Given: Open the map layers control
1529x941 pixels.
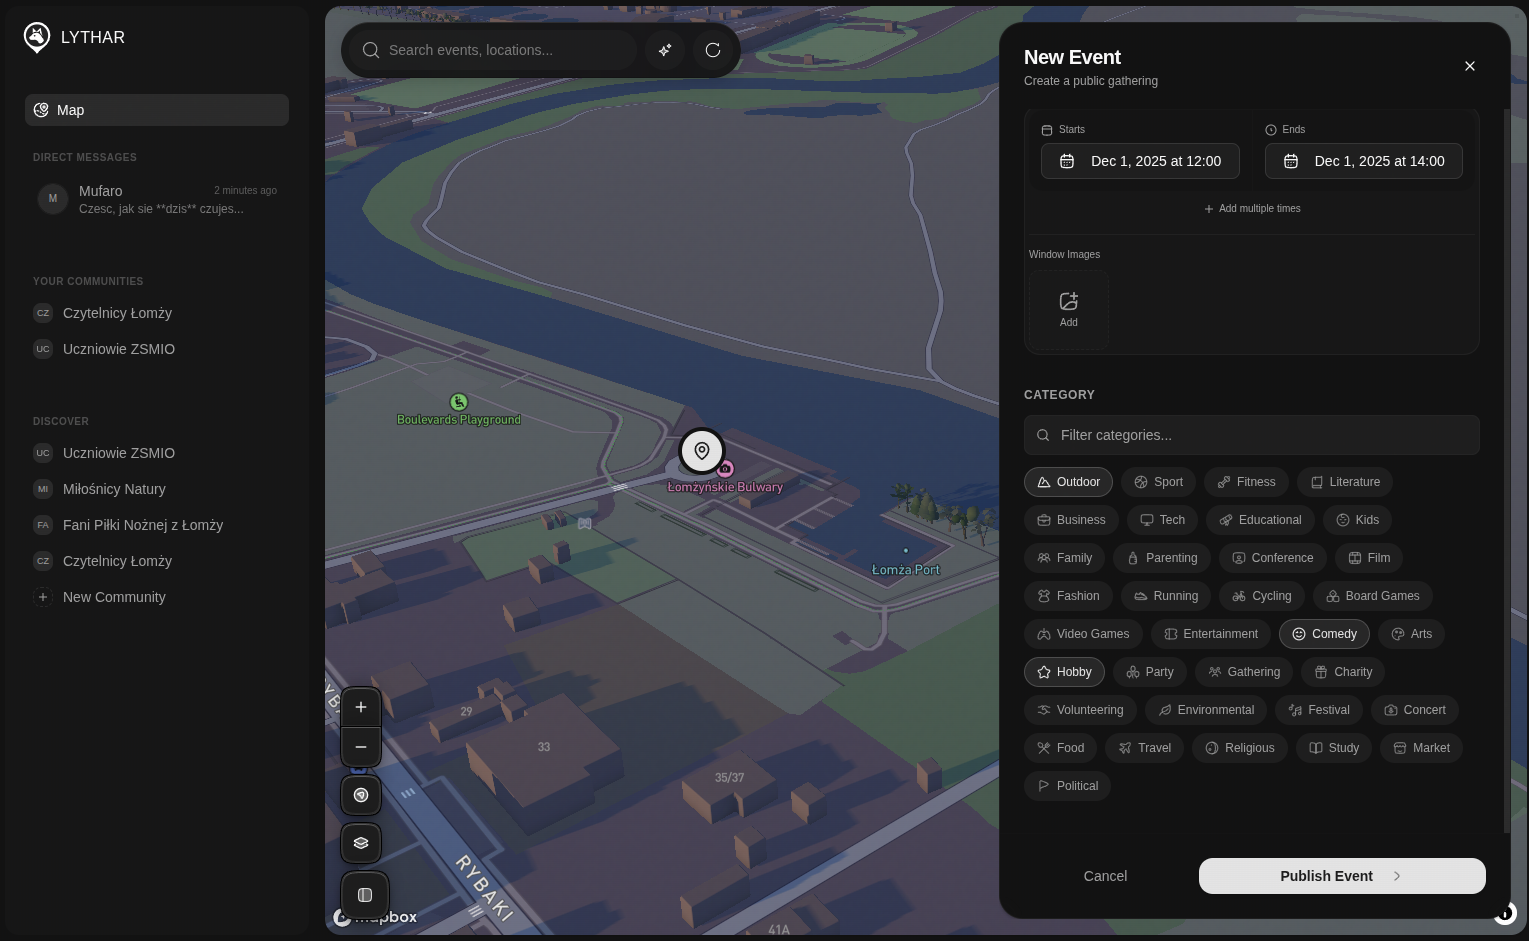Looking at the screenshot, I should coord(361,843).
